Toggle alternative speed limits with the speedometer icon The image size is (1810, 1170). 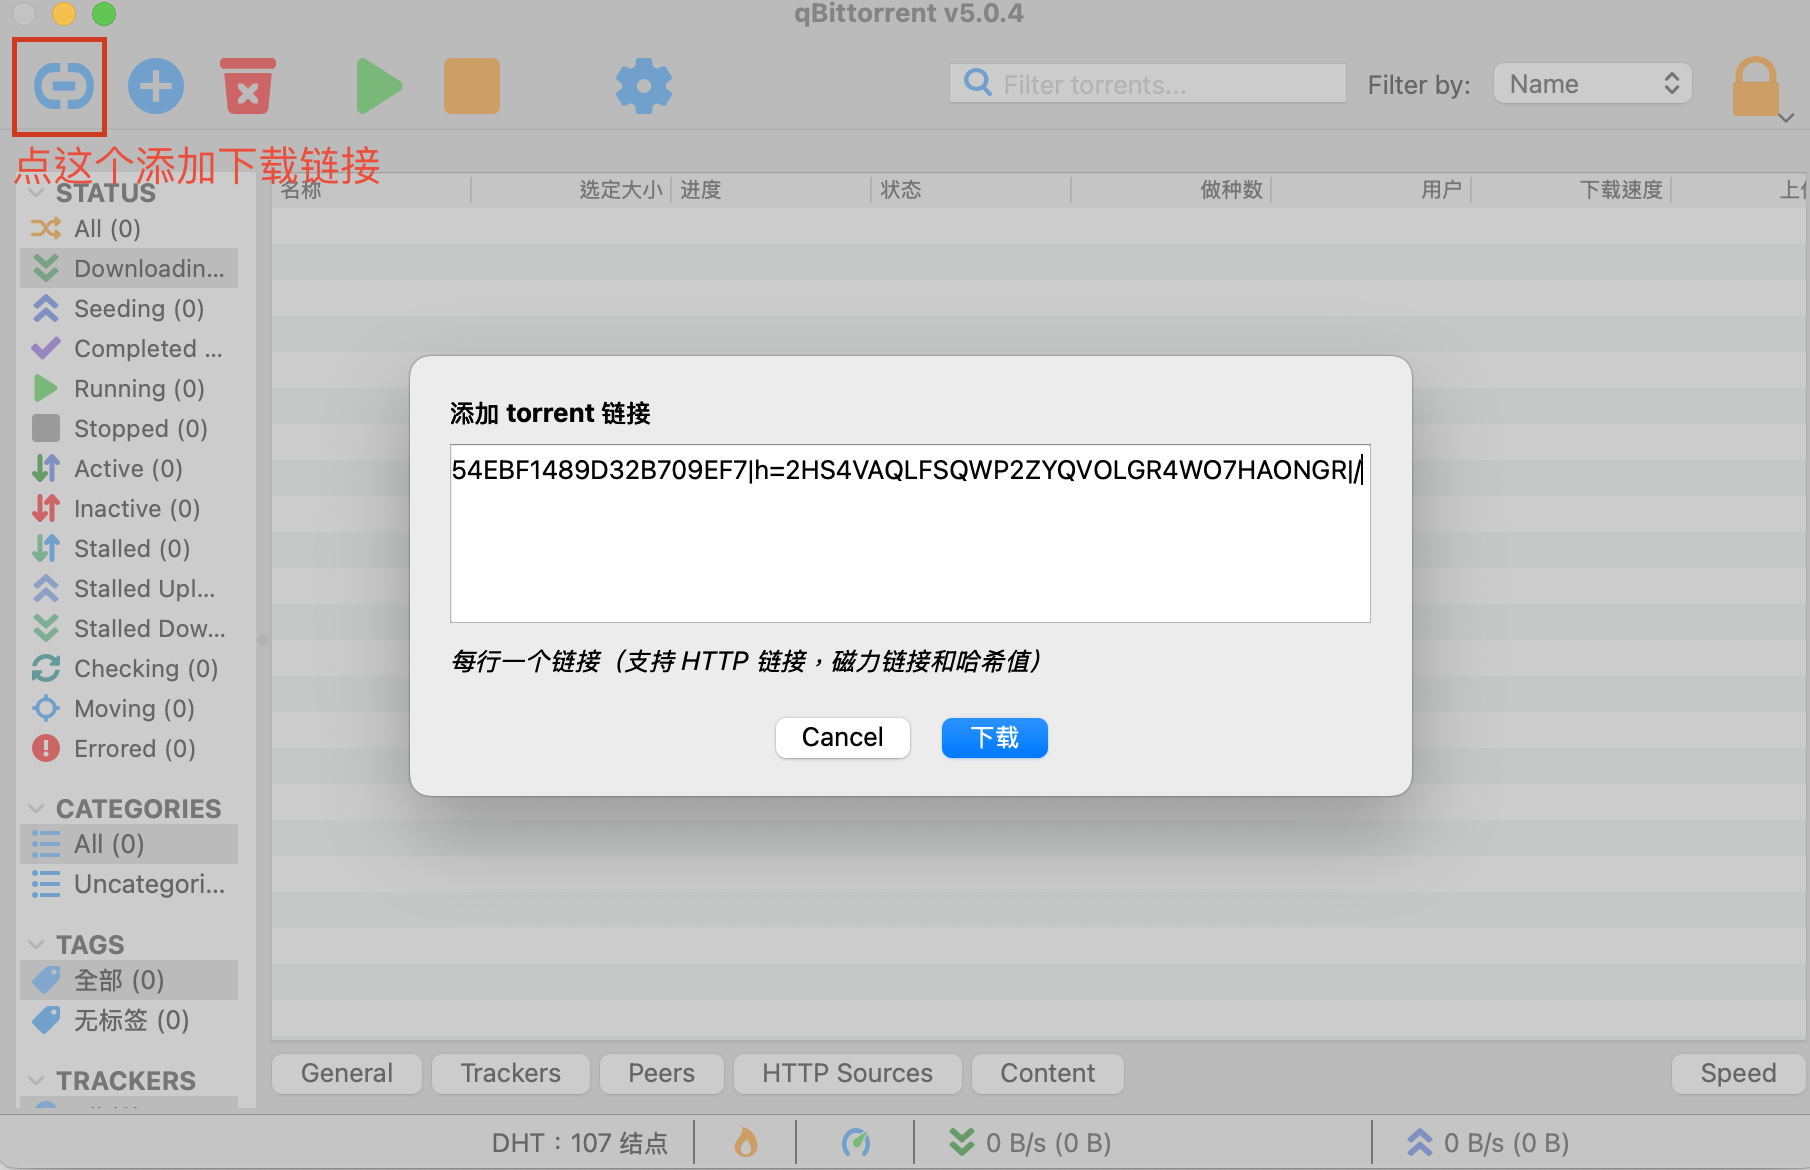click(858, 1141)
